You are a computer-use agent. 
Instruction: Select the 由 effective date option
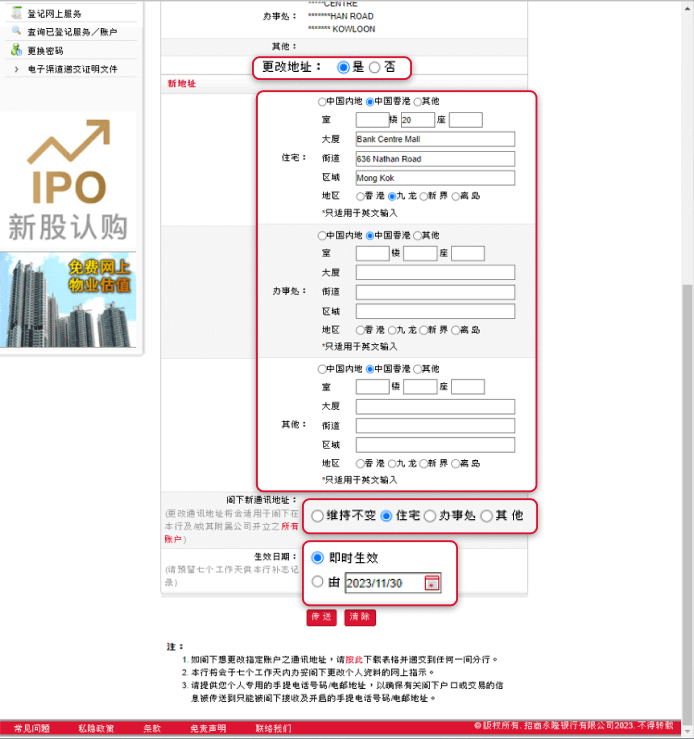pyautogui.click(x=318, y=582)
